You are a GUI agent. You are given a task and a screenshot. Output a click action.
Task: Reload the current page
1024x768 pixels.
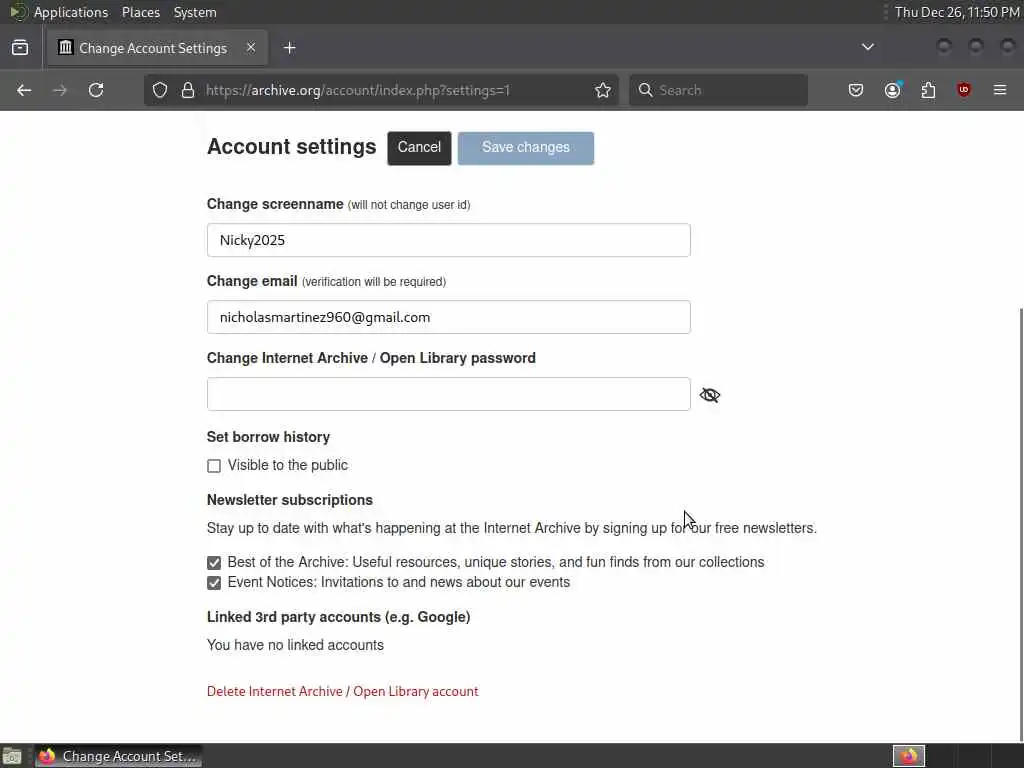[96, 90]
